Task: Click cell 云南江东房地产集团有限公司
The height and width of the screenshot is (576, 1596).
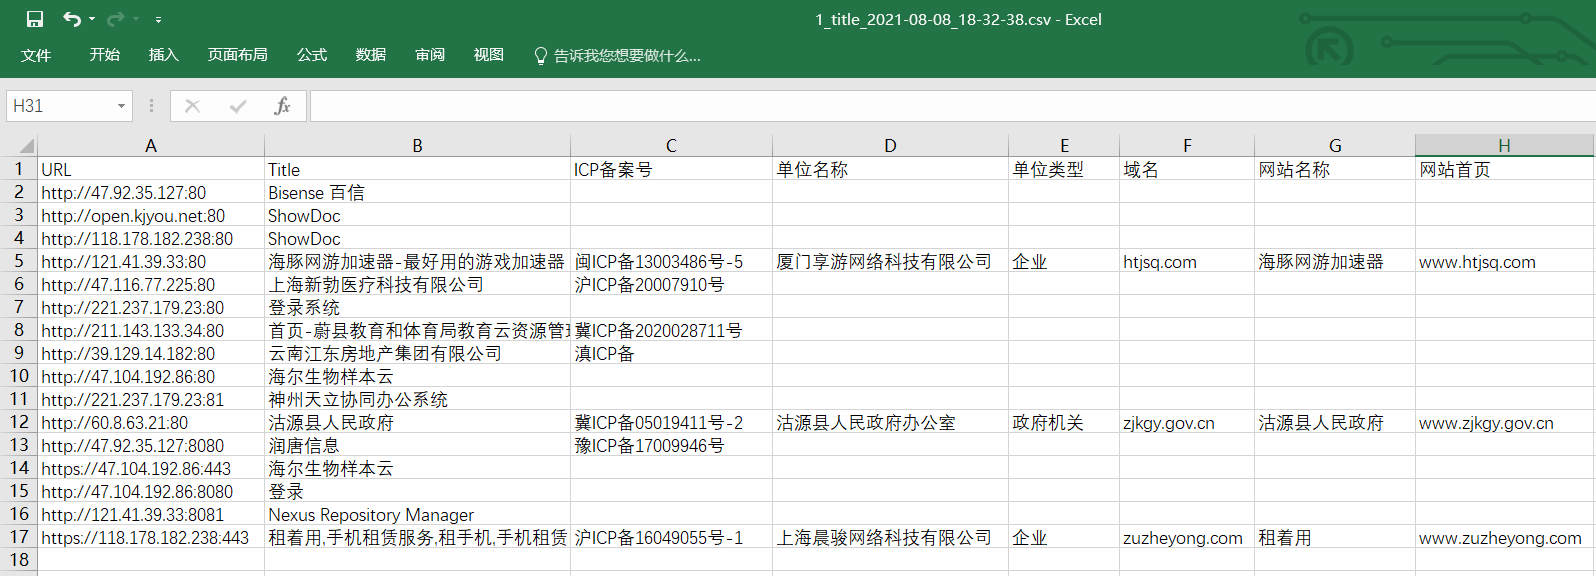Action: 417,353
